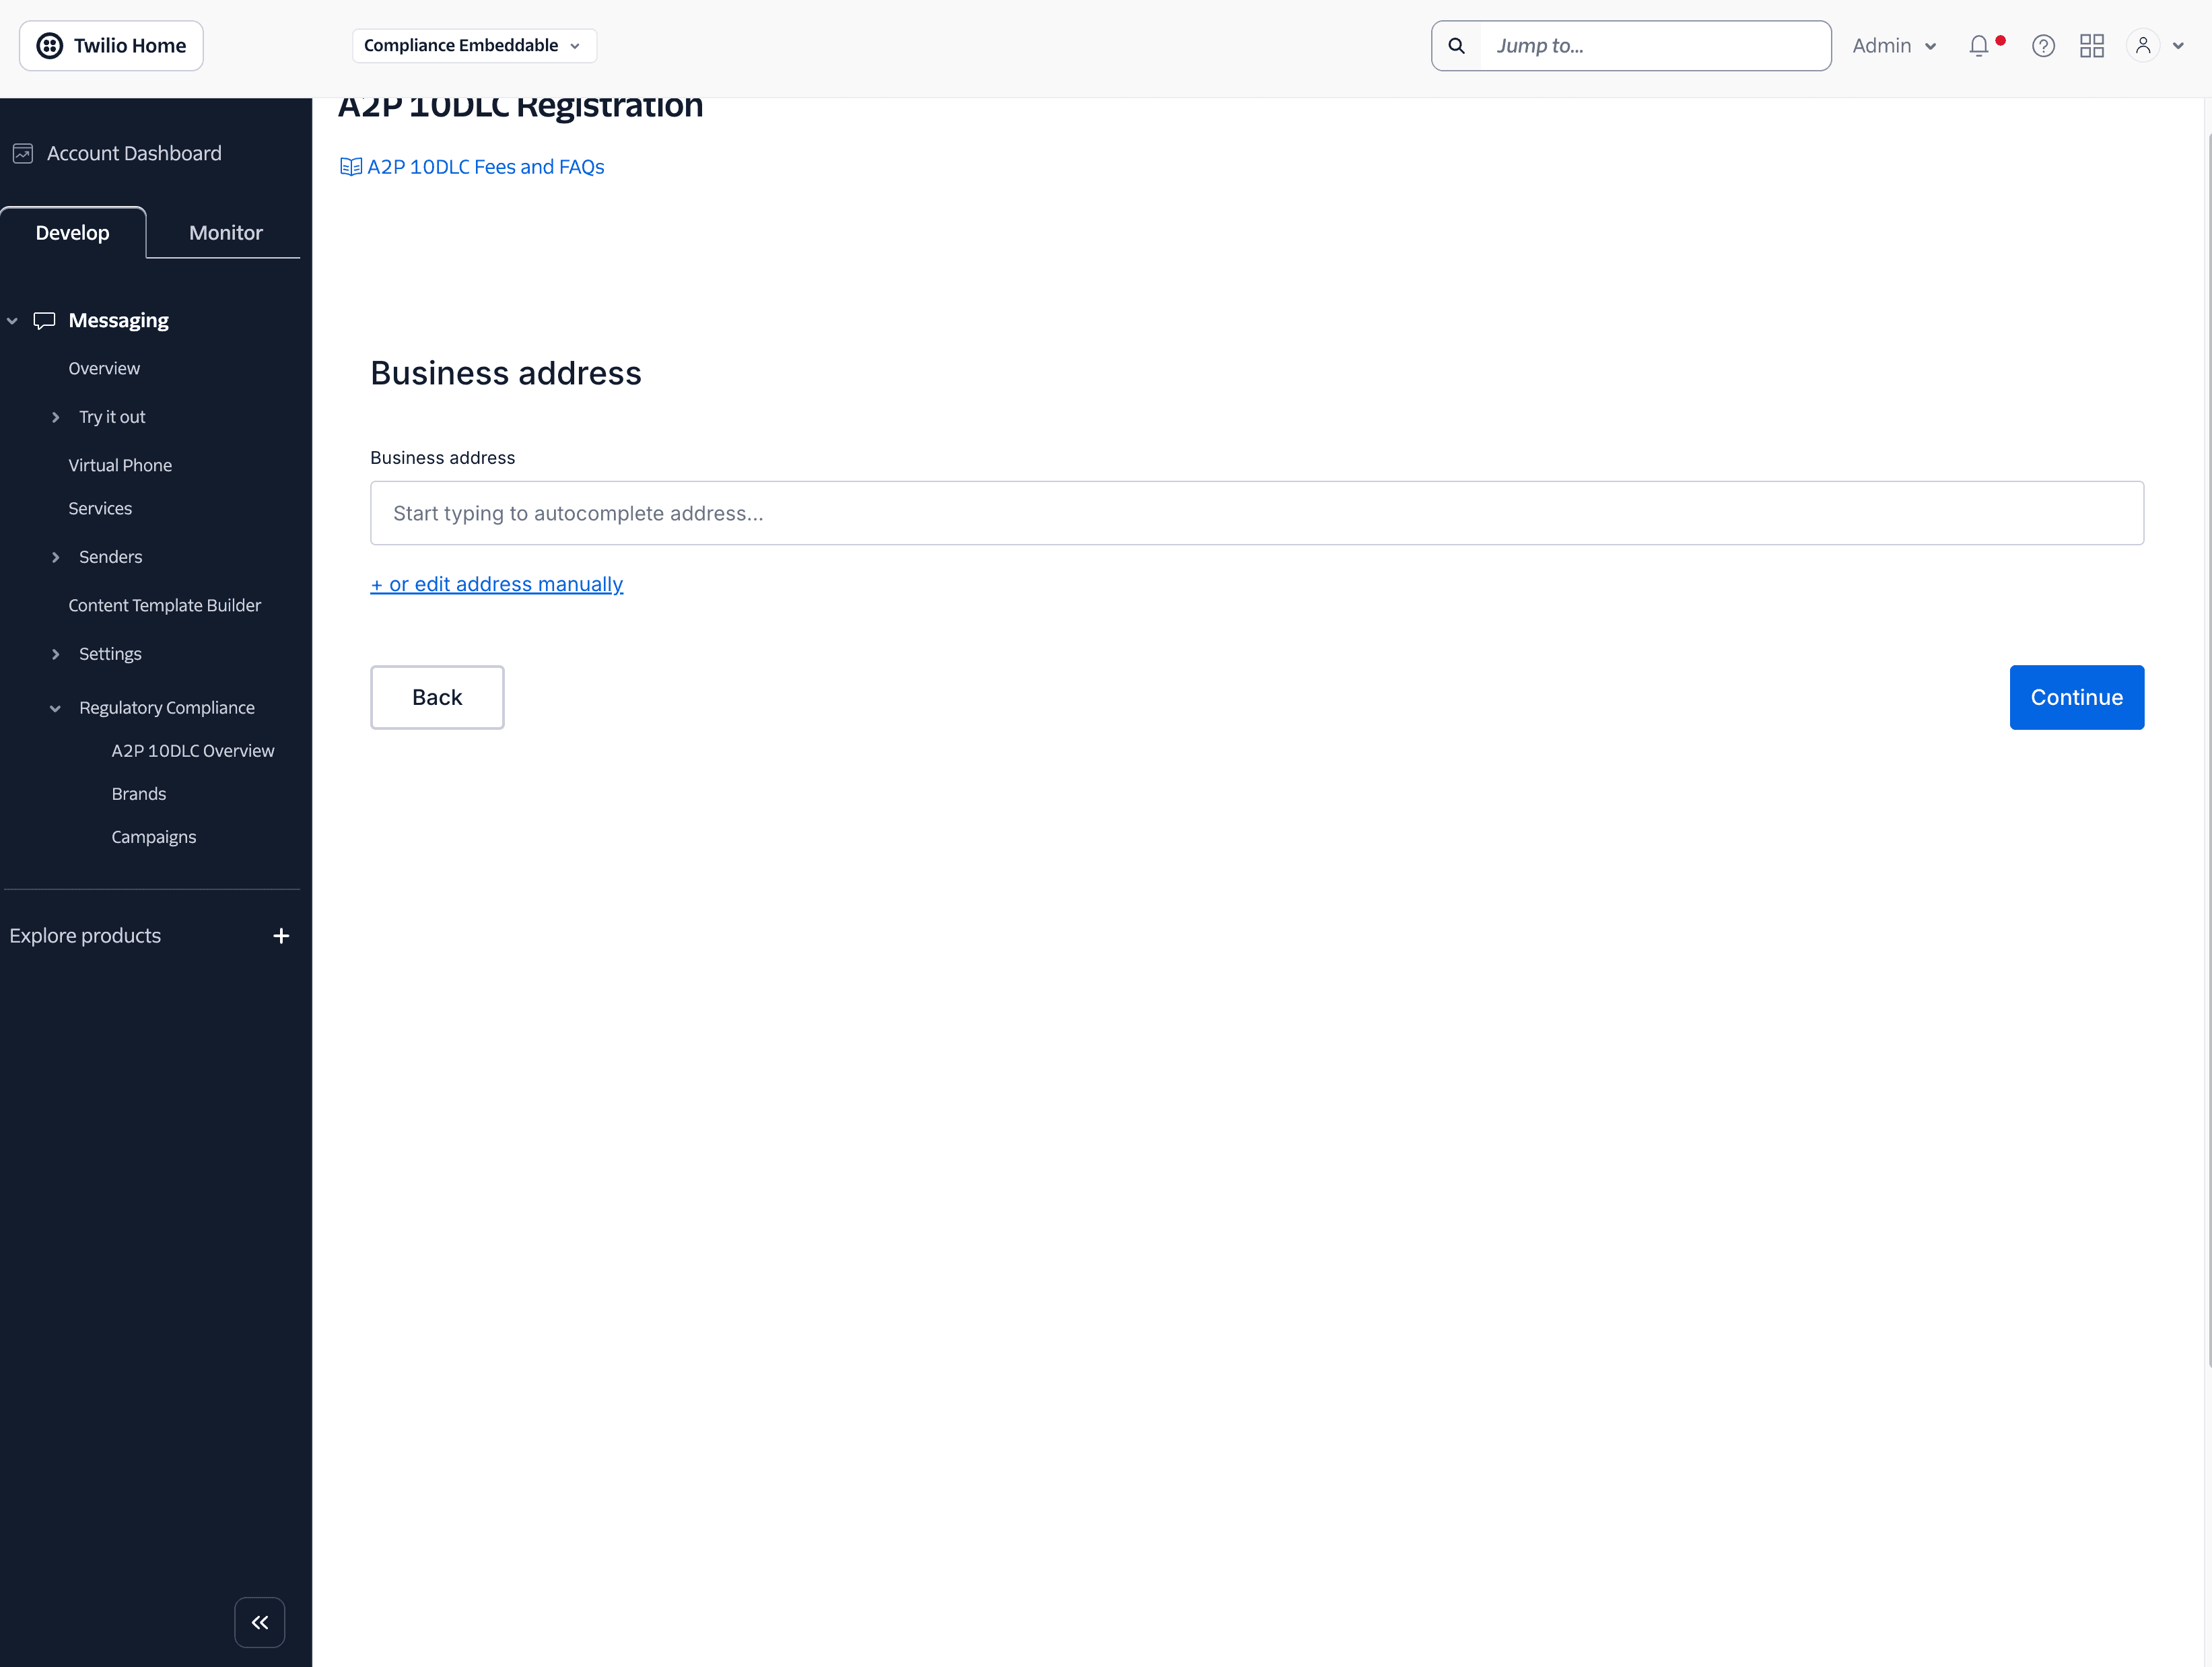Image resolution: width=2212 pixels, height=1667 pixels.
Task: Click the plus icon next to Explore products
Action: coord(281,936)
